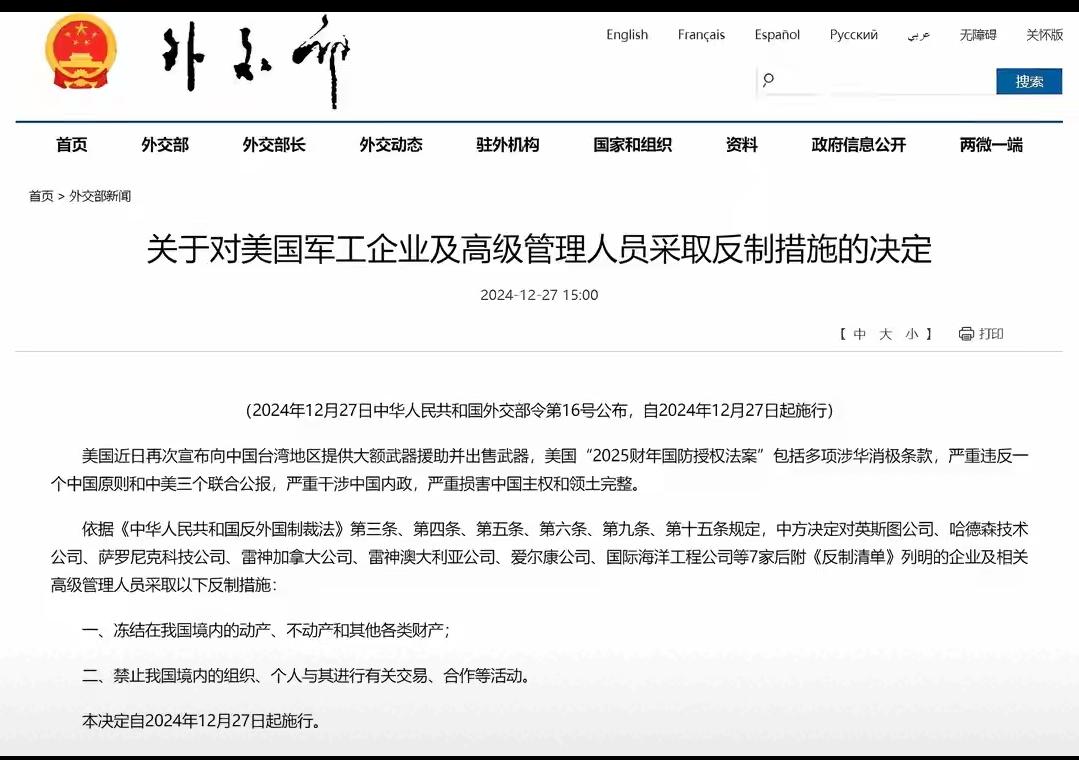The image size is (1079, 760).
Task: Click the magnifier icon in search box
Action: pos(768,81)
